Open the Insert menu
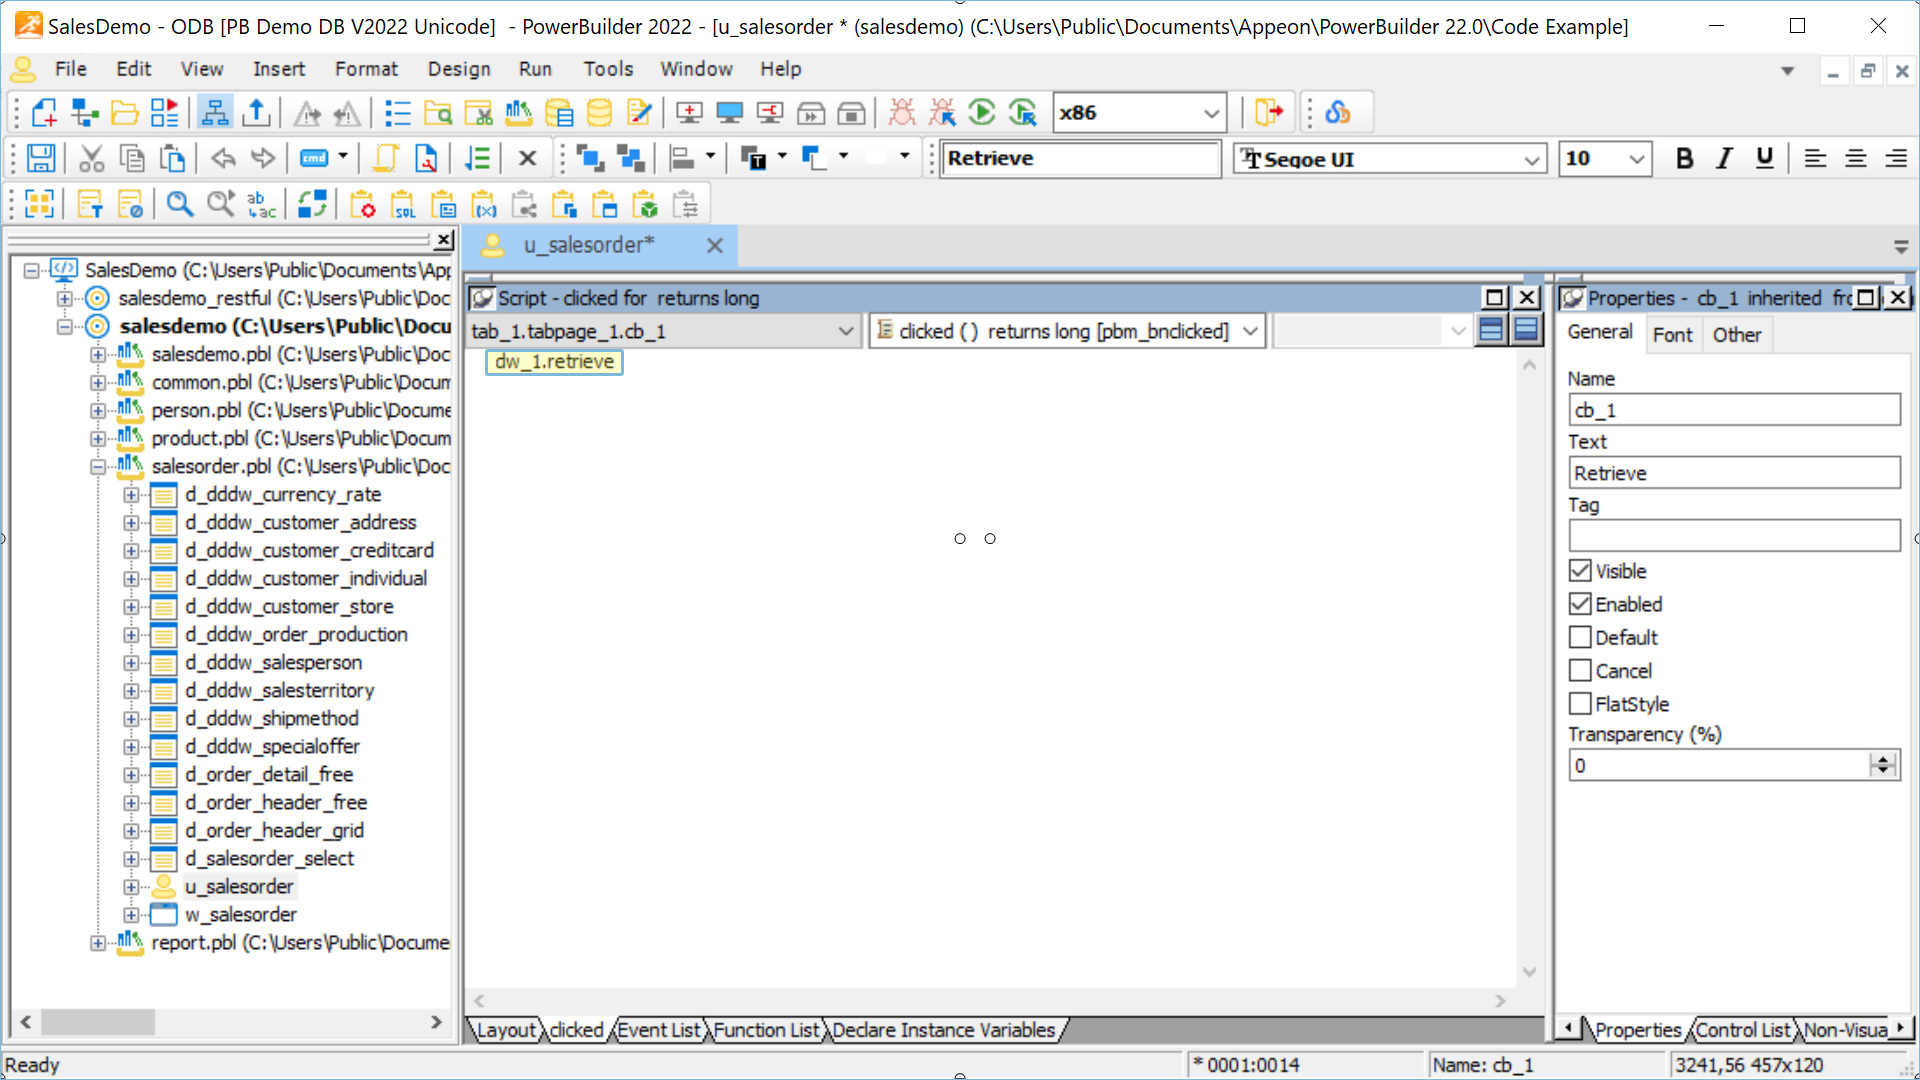 (278, 69)
